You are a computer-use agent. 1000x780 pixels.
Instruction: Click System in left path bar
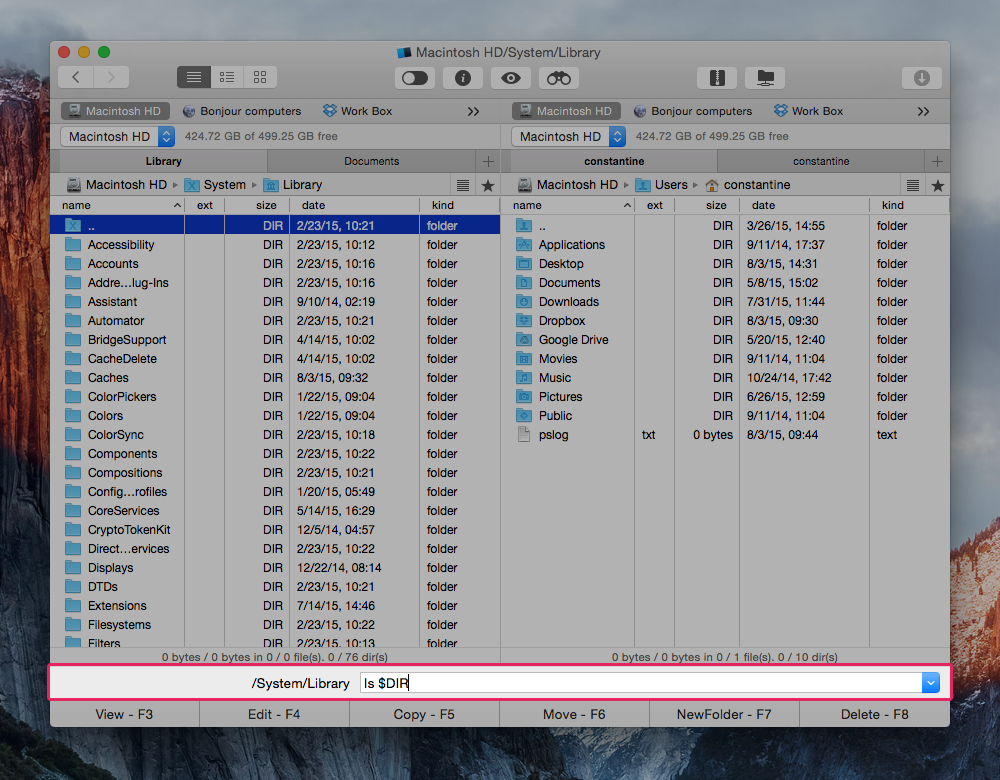tap(216, 185)
